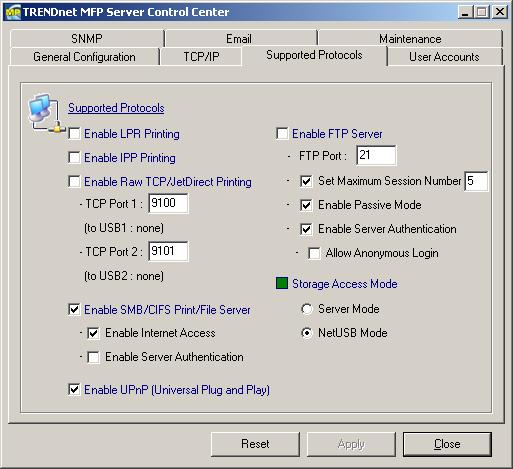Enable Raw TCP/JetDirect Printing
Image resolution: width=513 pixels, height=469 pixels.
click(74, 182)
